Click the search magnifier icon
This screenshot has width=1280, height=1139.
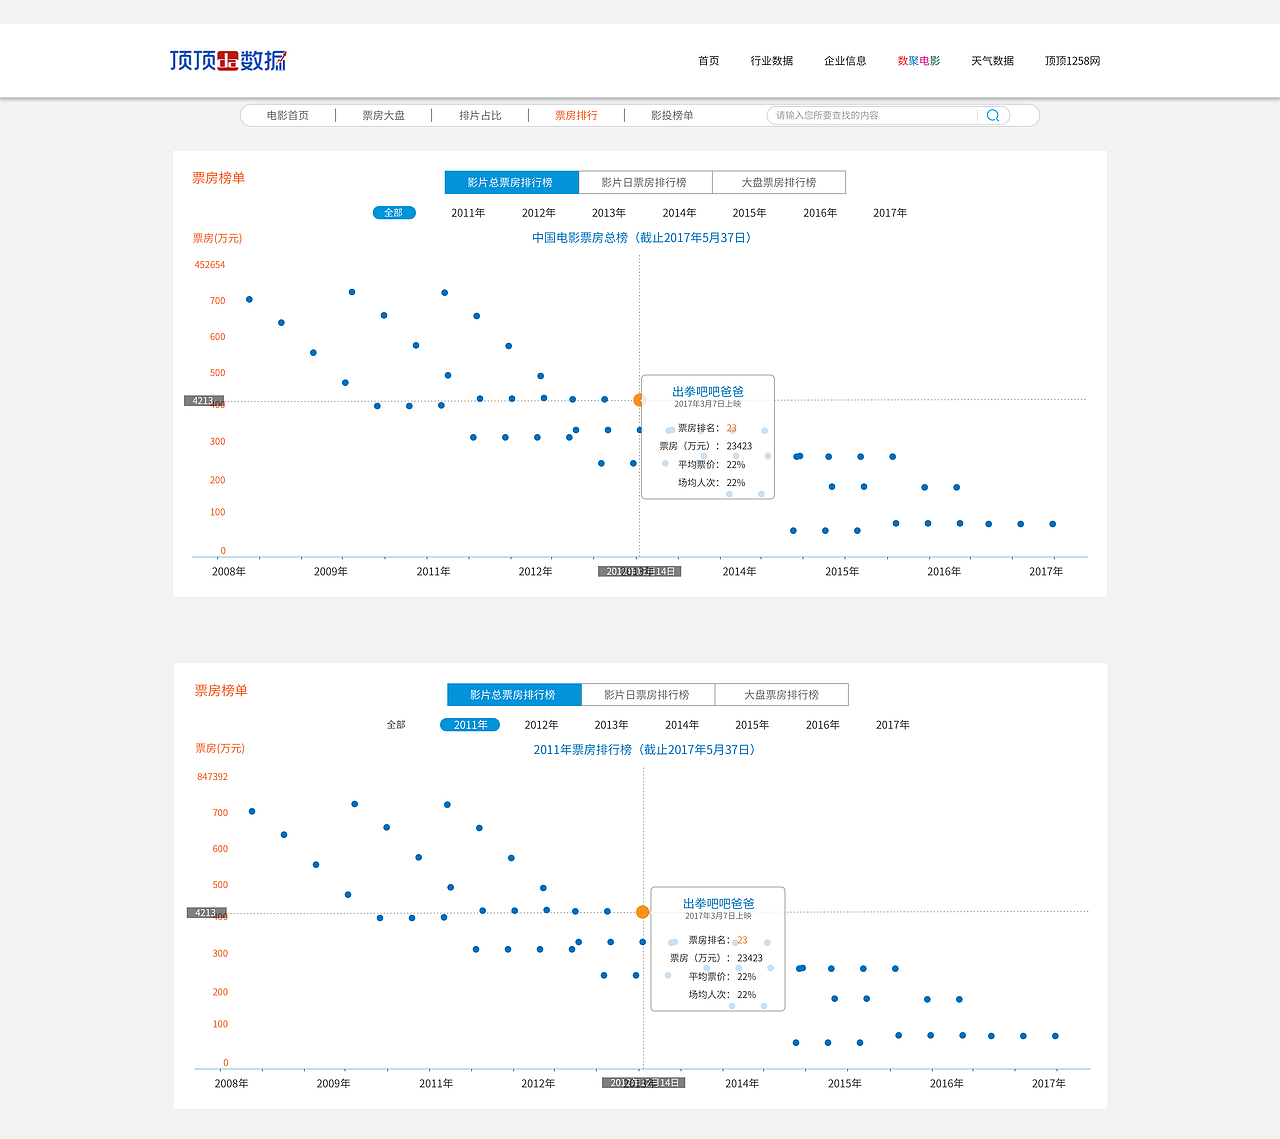[993, 116]
